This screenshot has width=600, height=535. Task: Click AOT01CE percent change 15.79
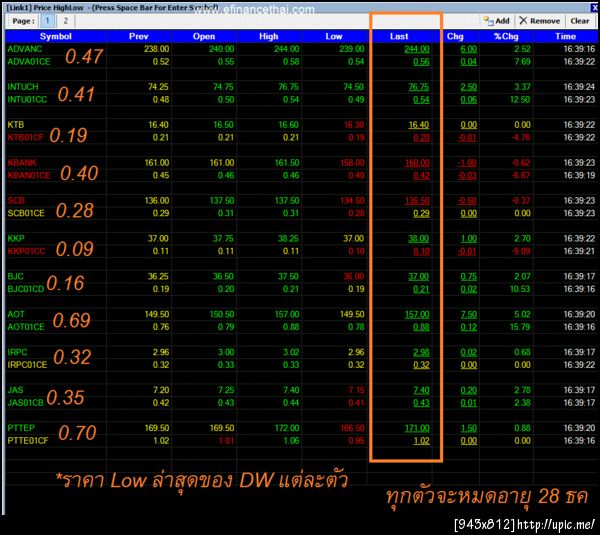(520, 327)
